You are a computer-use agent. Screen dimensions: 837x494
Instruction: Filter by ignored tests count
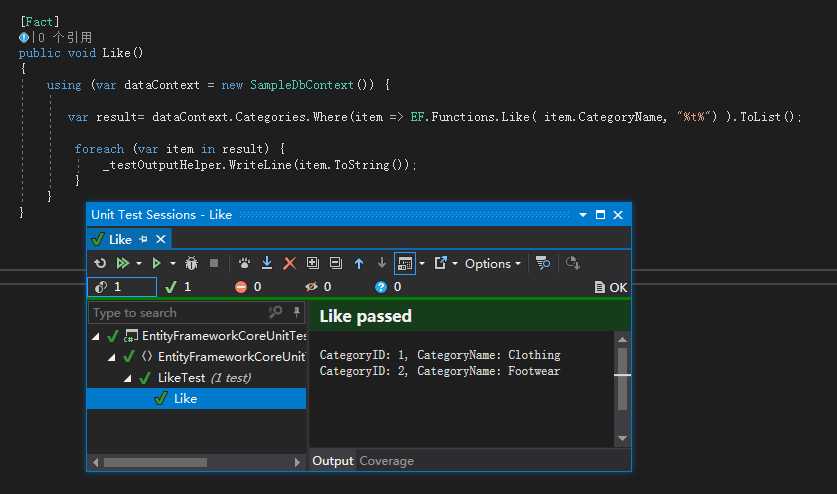click(318, 287)
